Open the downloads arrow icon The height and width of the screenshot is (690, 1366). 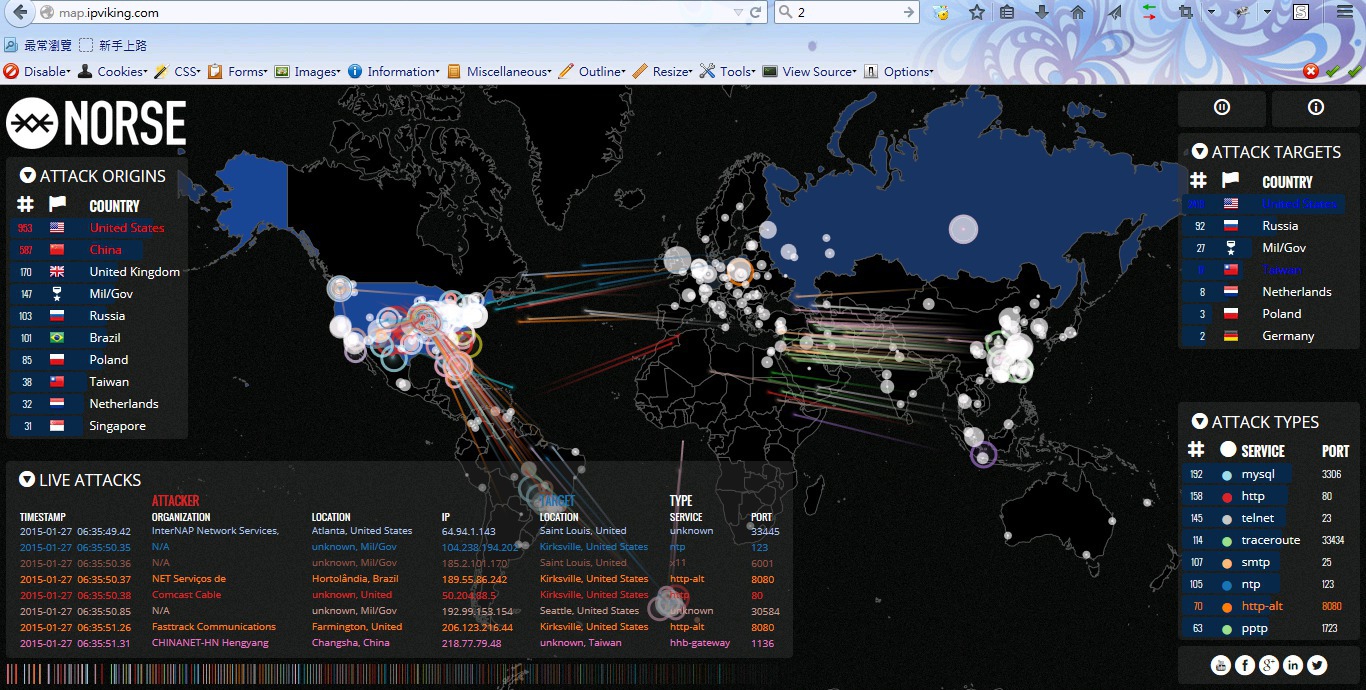1042,13
